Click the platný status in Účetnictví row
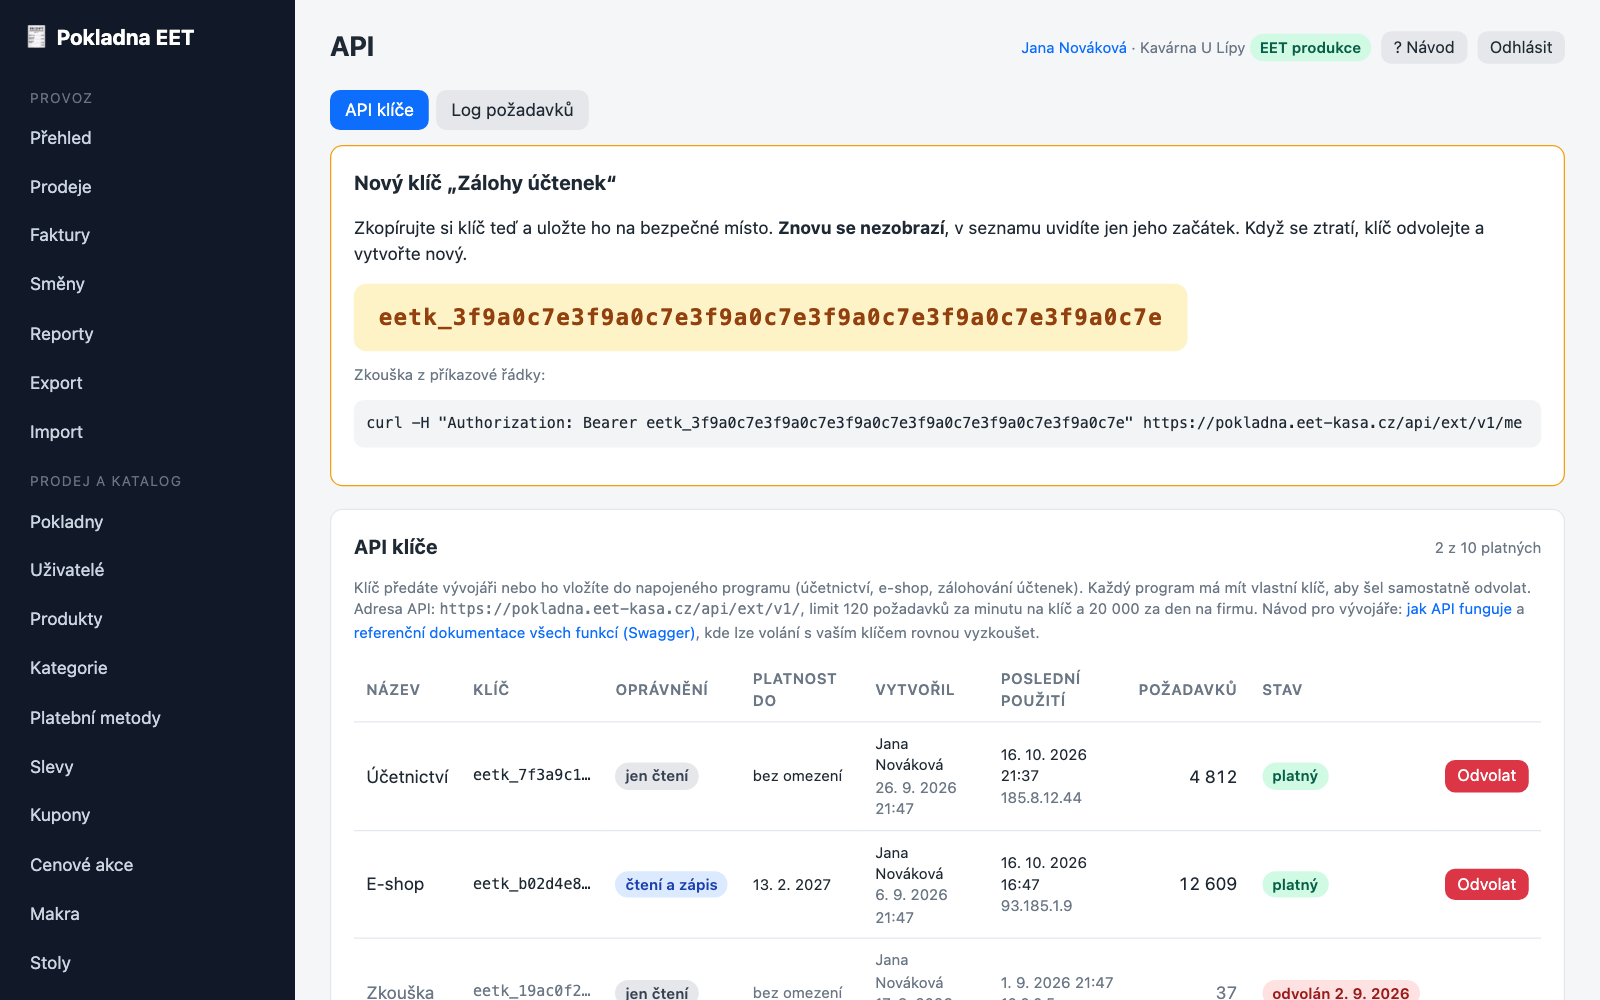Image resolution: width=1600 pixels, height=1000 pixels. (1295, 776)
